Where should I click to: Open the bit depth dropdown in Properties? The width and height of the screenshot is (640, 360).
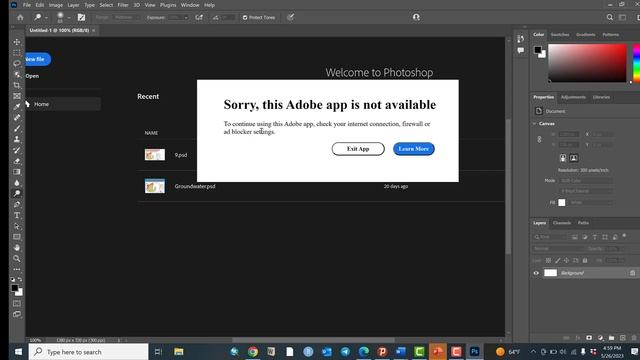pyautogui.click(x=585, y=191)
